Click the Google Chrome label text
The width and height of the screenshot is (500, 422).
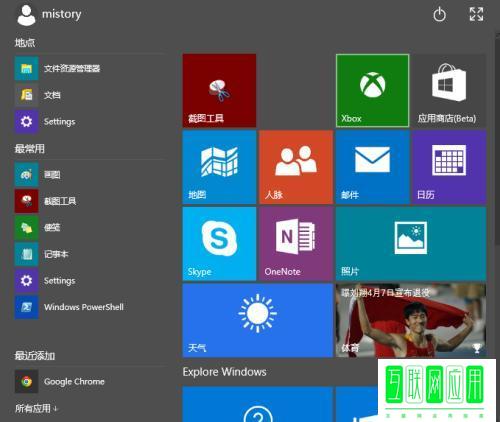point(74,381)
